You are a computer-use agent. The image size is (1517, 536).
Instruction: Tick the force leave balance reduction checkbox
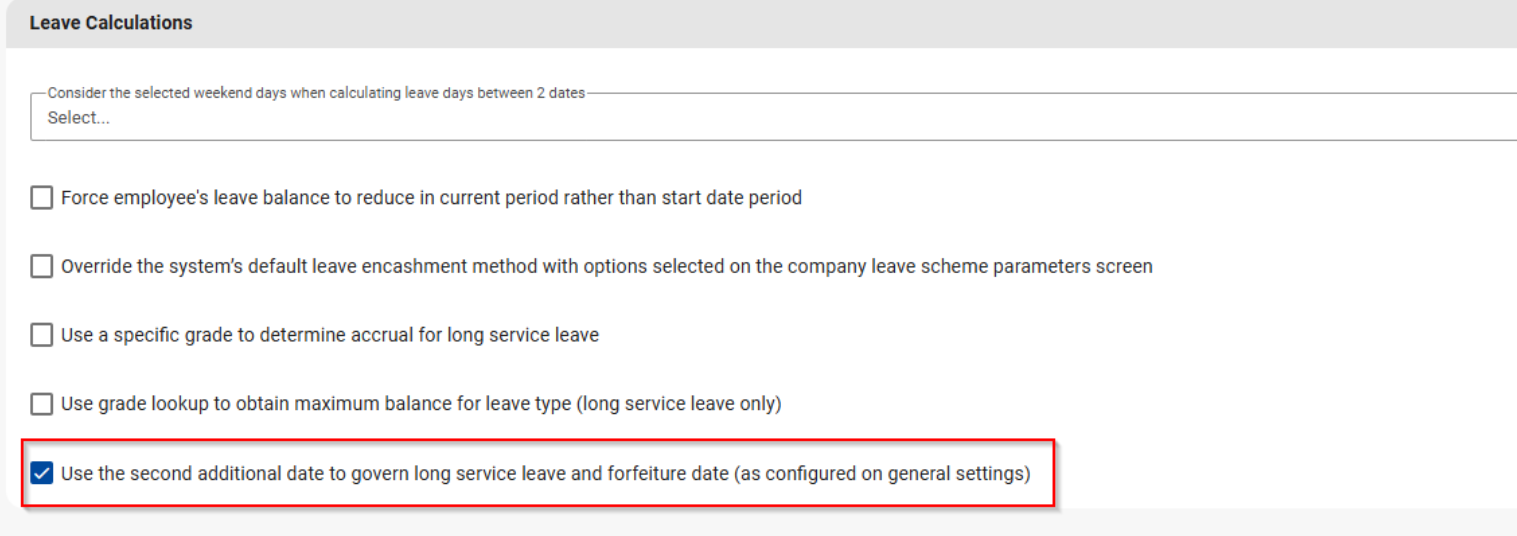pyautogui.click(x=41, y=198)
